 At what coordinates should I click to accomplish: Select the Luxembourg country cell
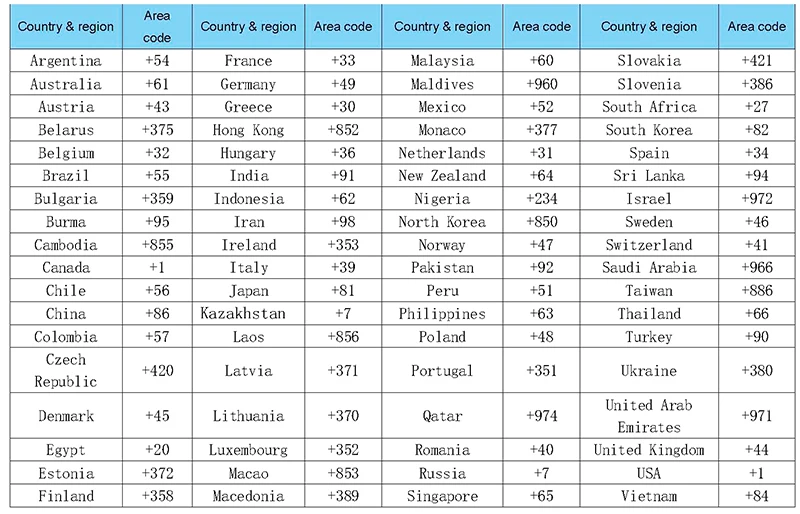click(x=248, y=450)
